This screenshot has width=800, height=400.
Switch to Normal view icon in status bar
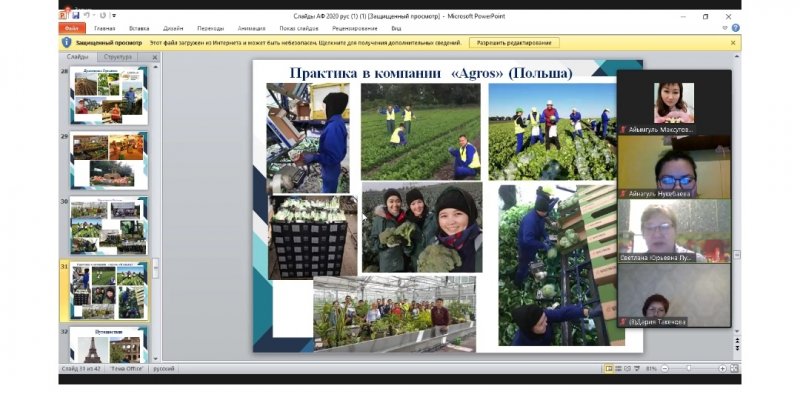pos(609,368)
